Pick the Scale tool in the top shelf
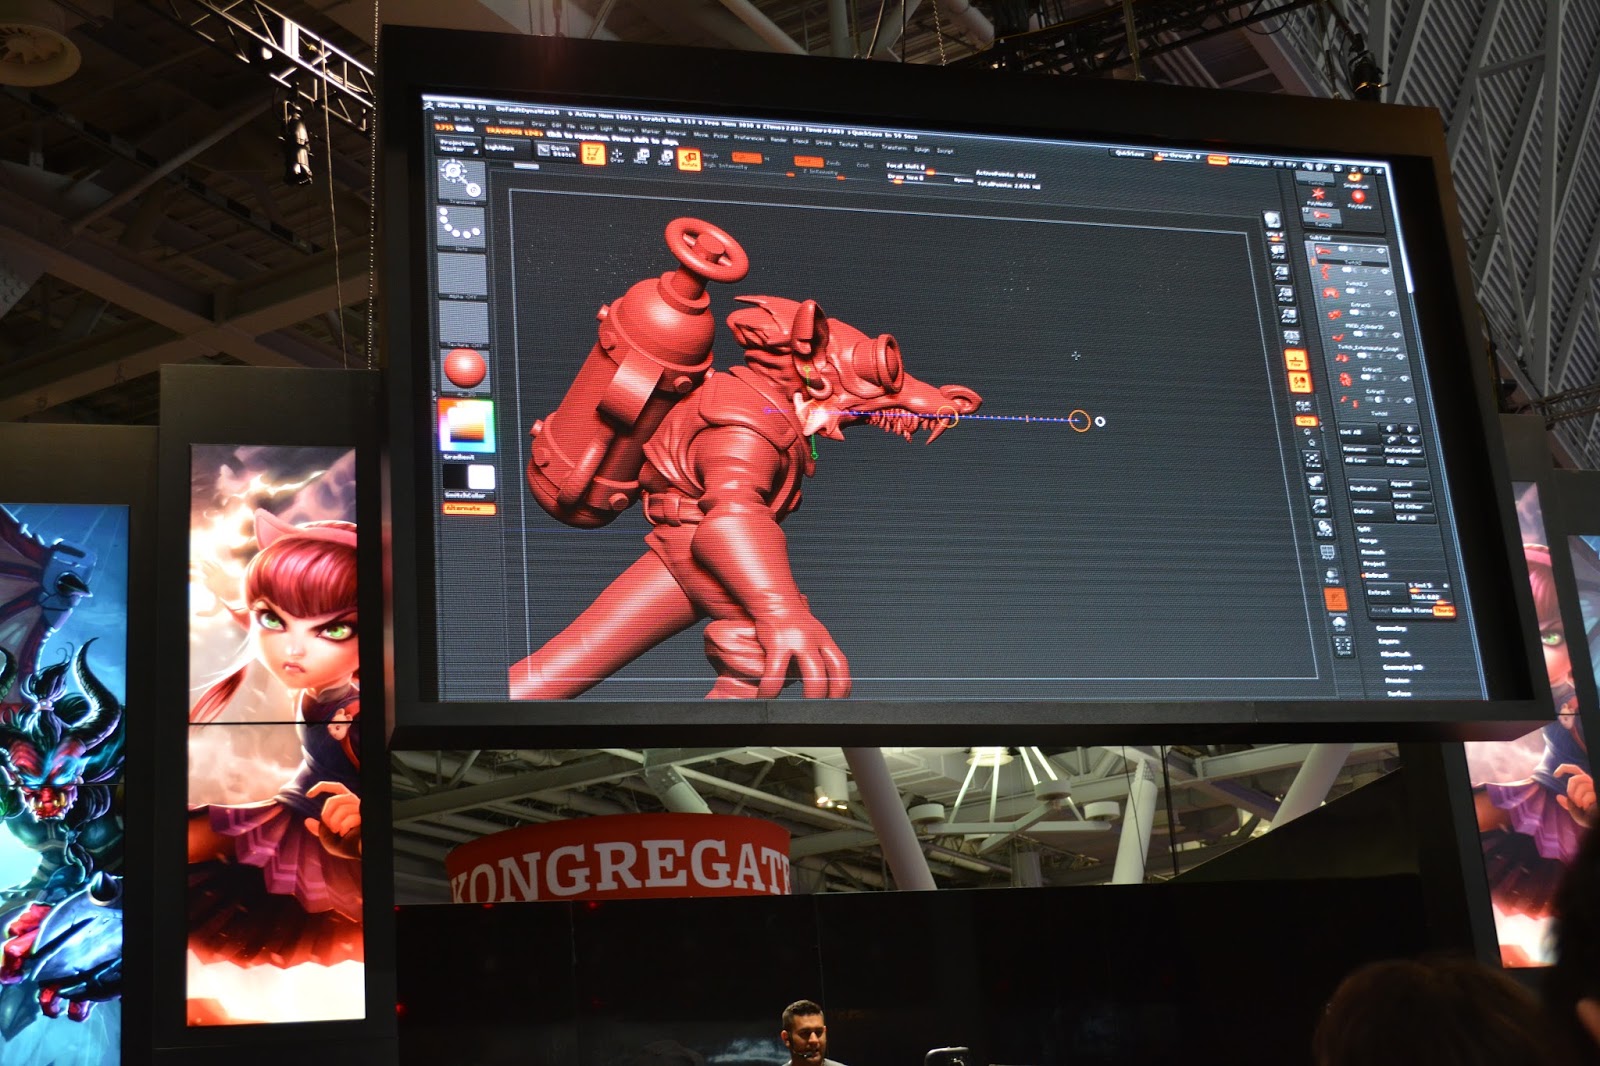Image resolution: width=1600 pixels, height=1066 pixels. coord(664,157)
